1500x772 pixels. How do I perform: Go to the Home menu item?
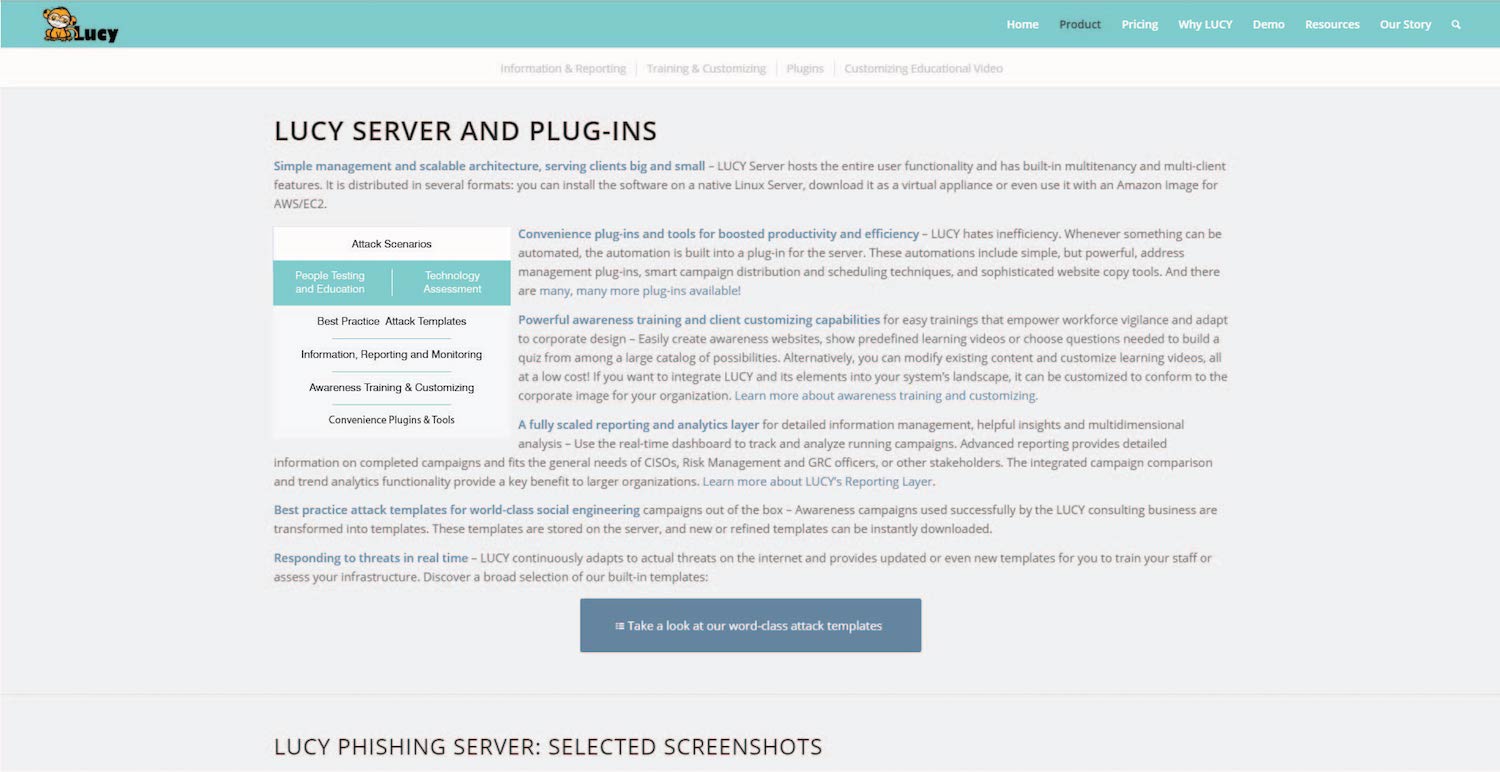point(1022,25)
